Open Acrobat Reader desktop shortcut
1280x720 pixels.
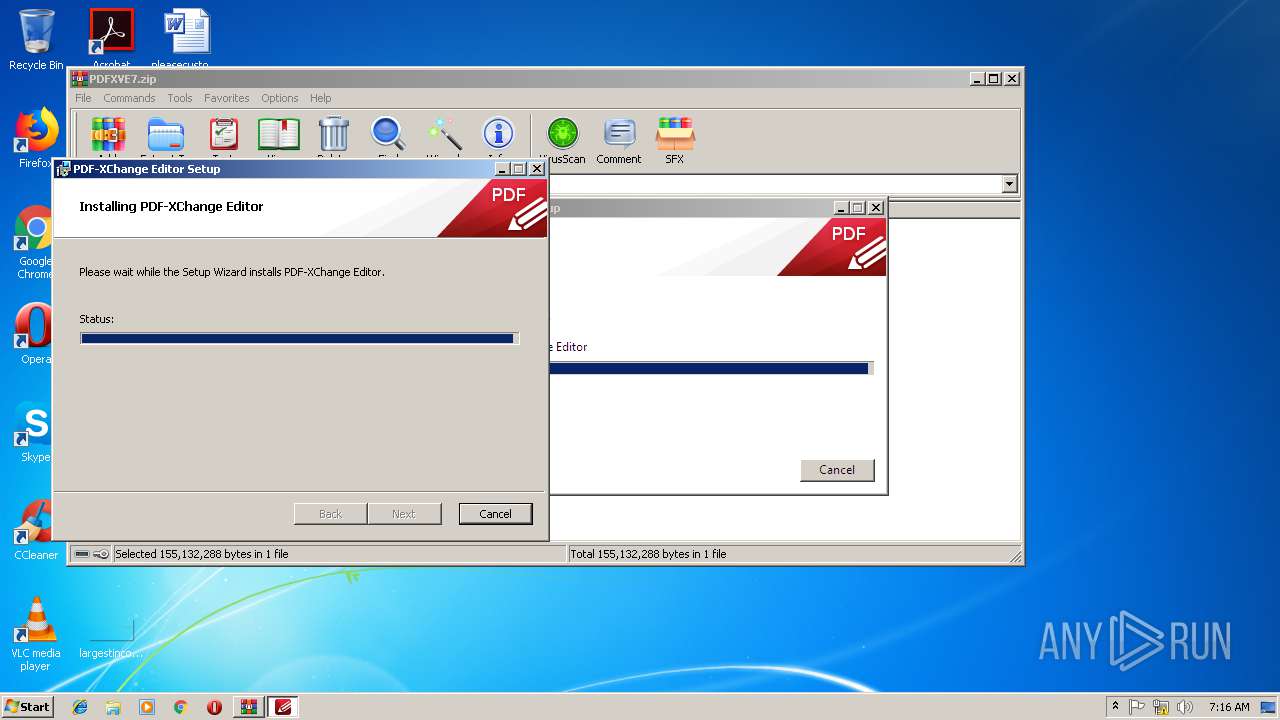pyautogui.click(x=111, y=38)
